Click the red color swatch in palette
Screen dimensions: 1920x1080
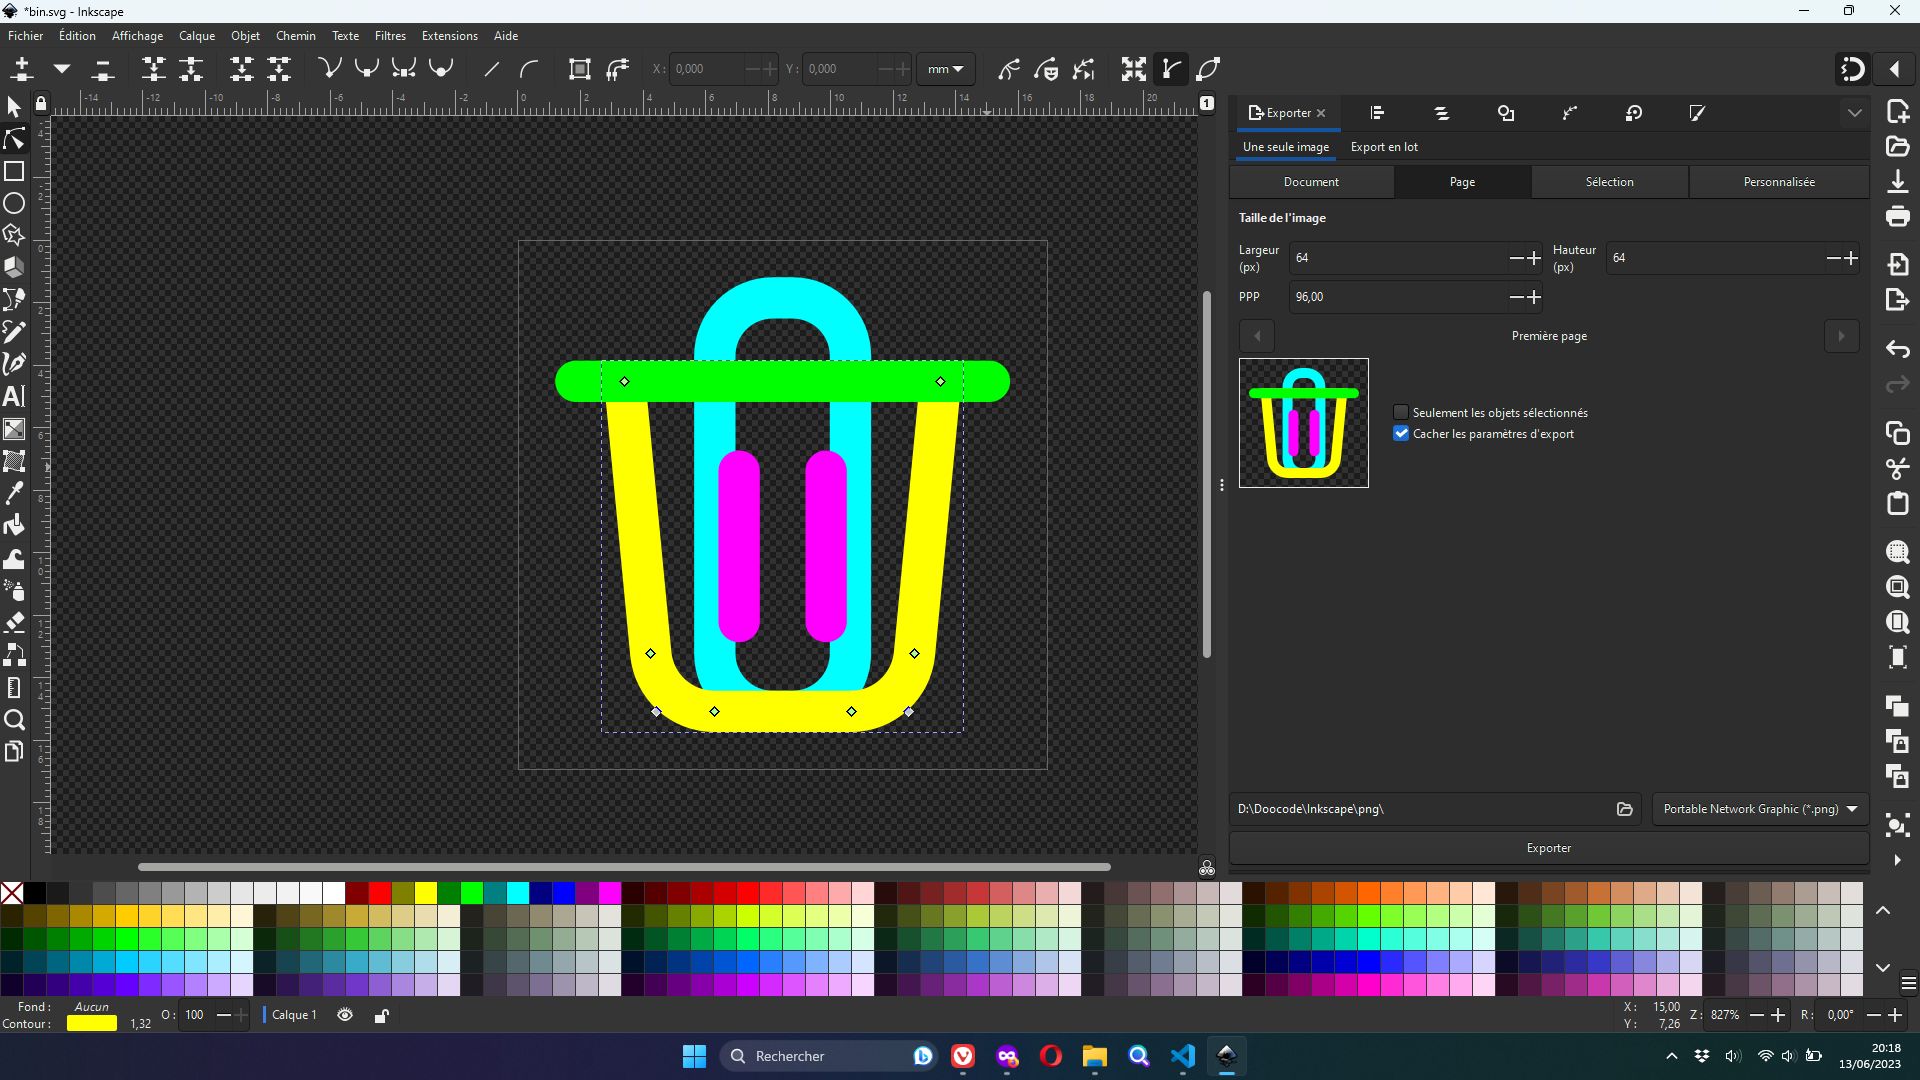click(x=380, y=892)
